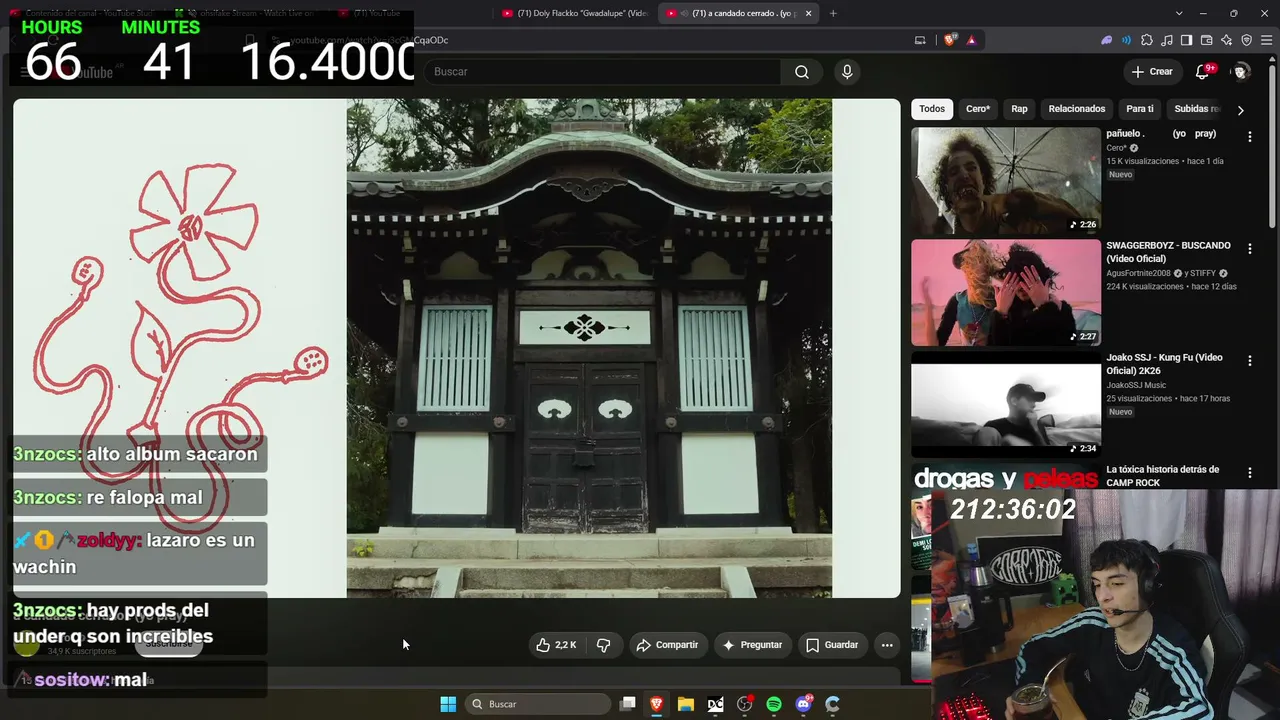The image size is (1280, 720).
Task: Open the Brave main hamburger menu
Action: pos(1267,40)
